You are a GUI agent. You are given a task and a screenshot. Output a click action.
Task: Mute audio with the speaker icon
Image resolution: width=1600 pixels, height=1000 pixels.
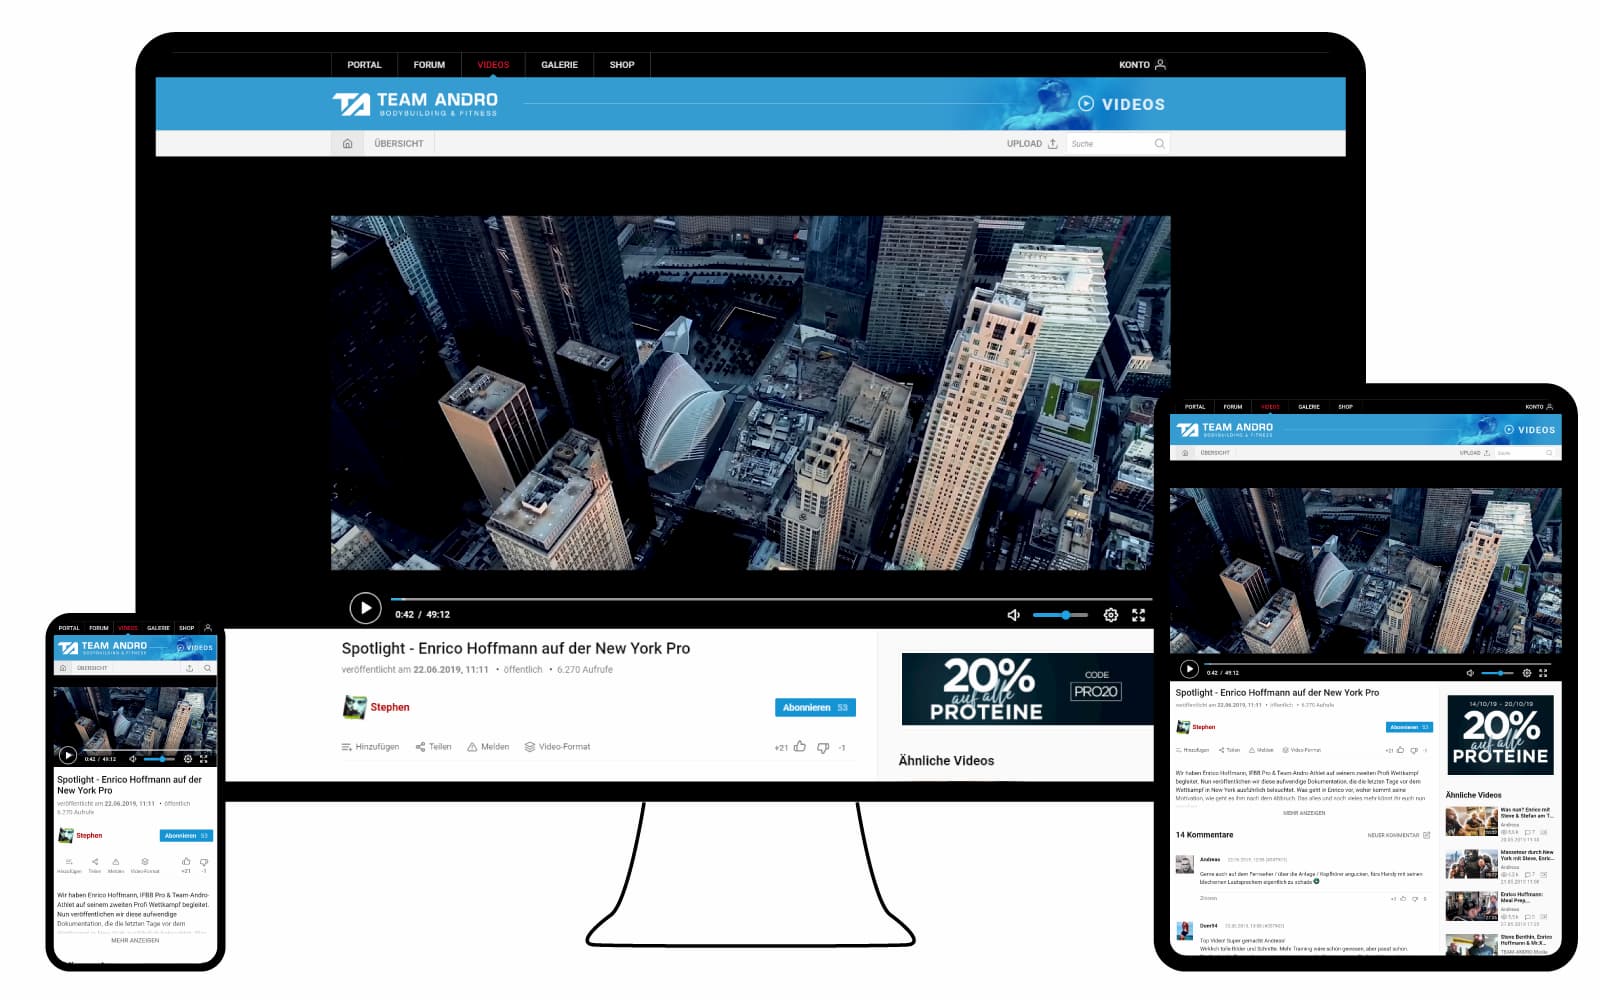pos(1013,614)
